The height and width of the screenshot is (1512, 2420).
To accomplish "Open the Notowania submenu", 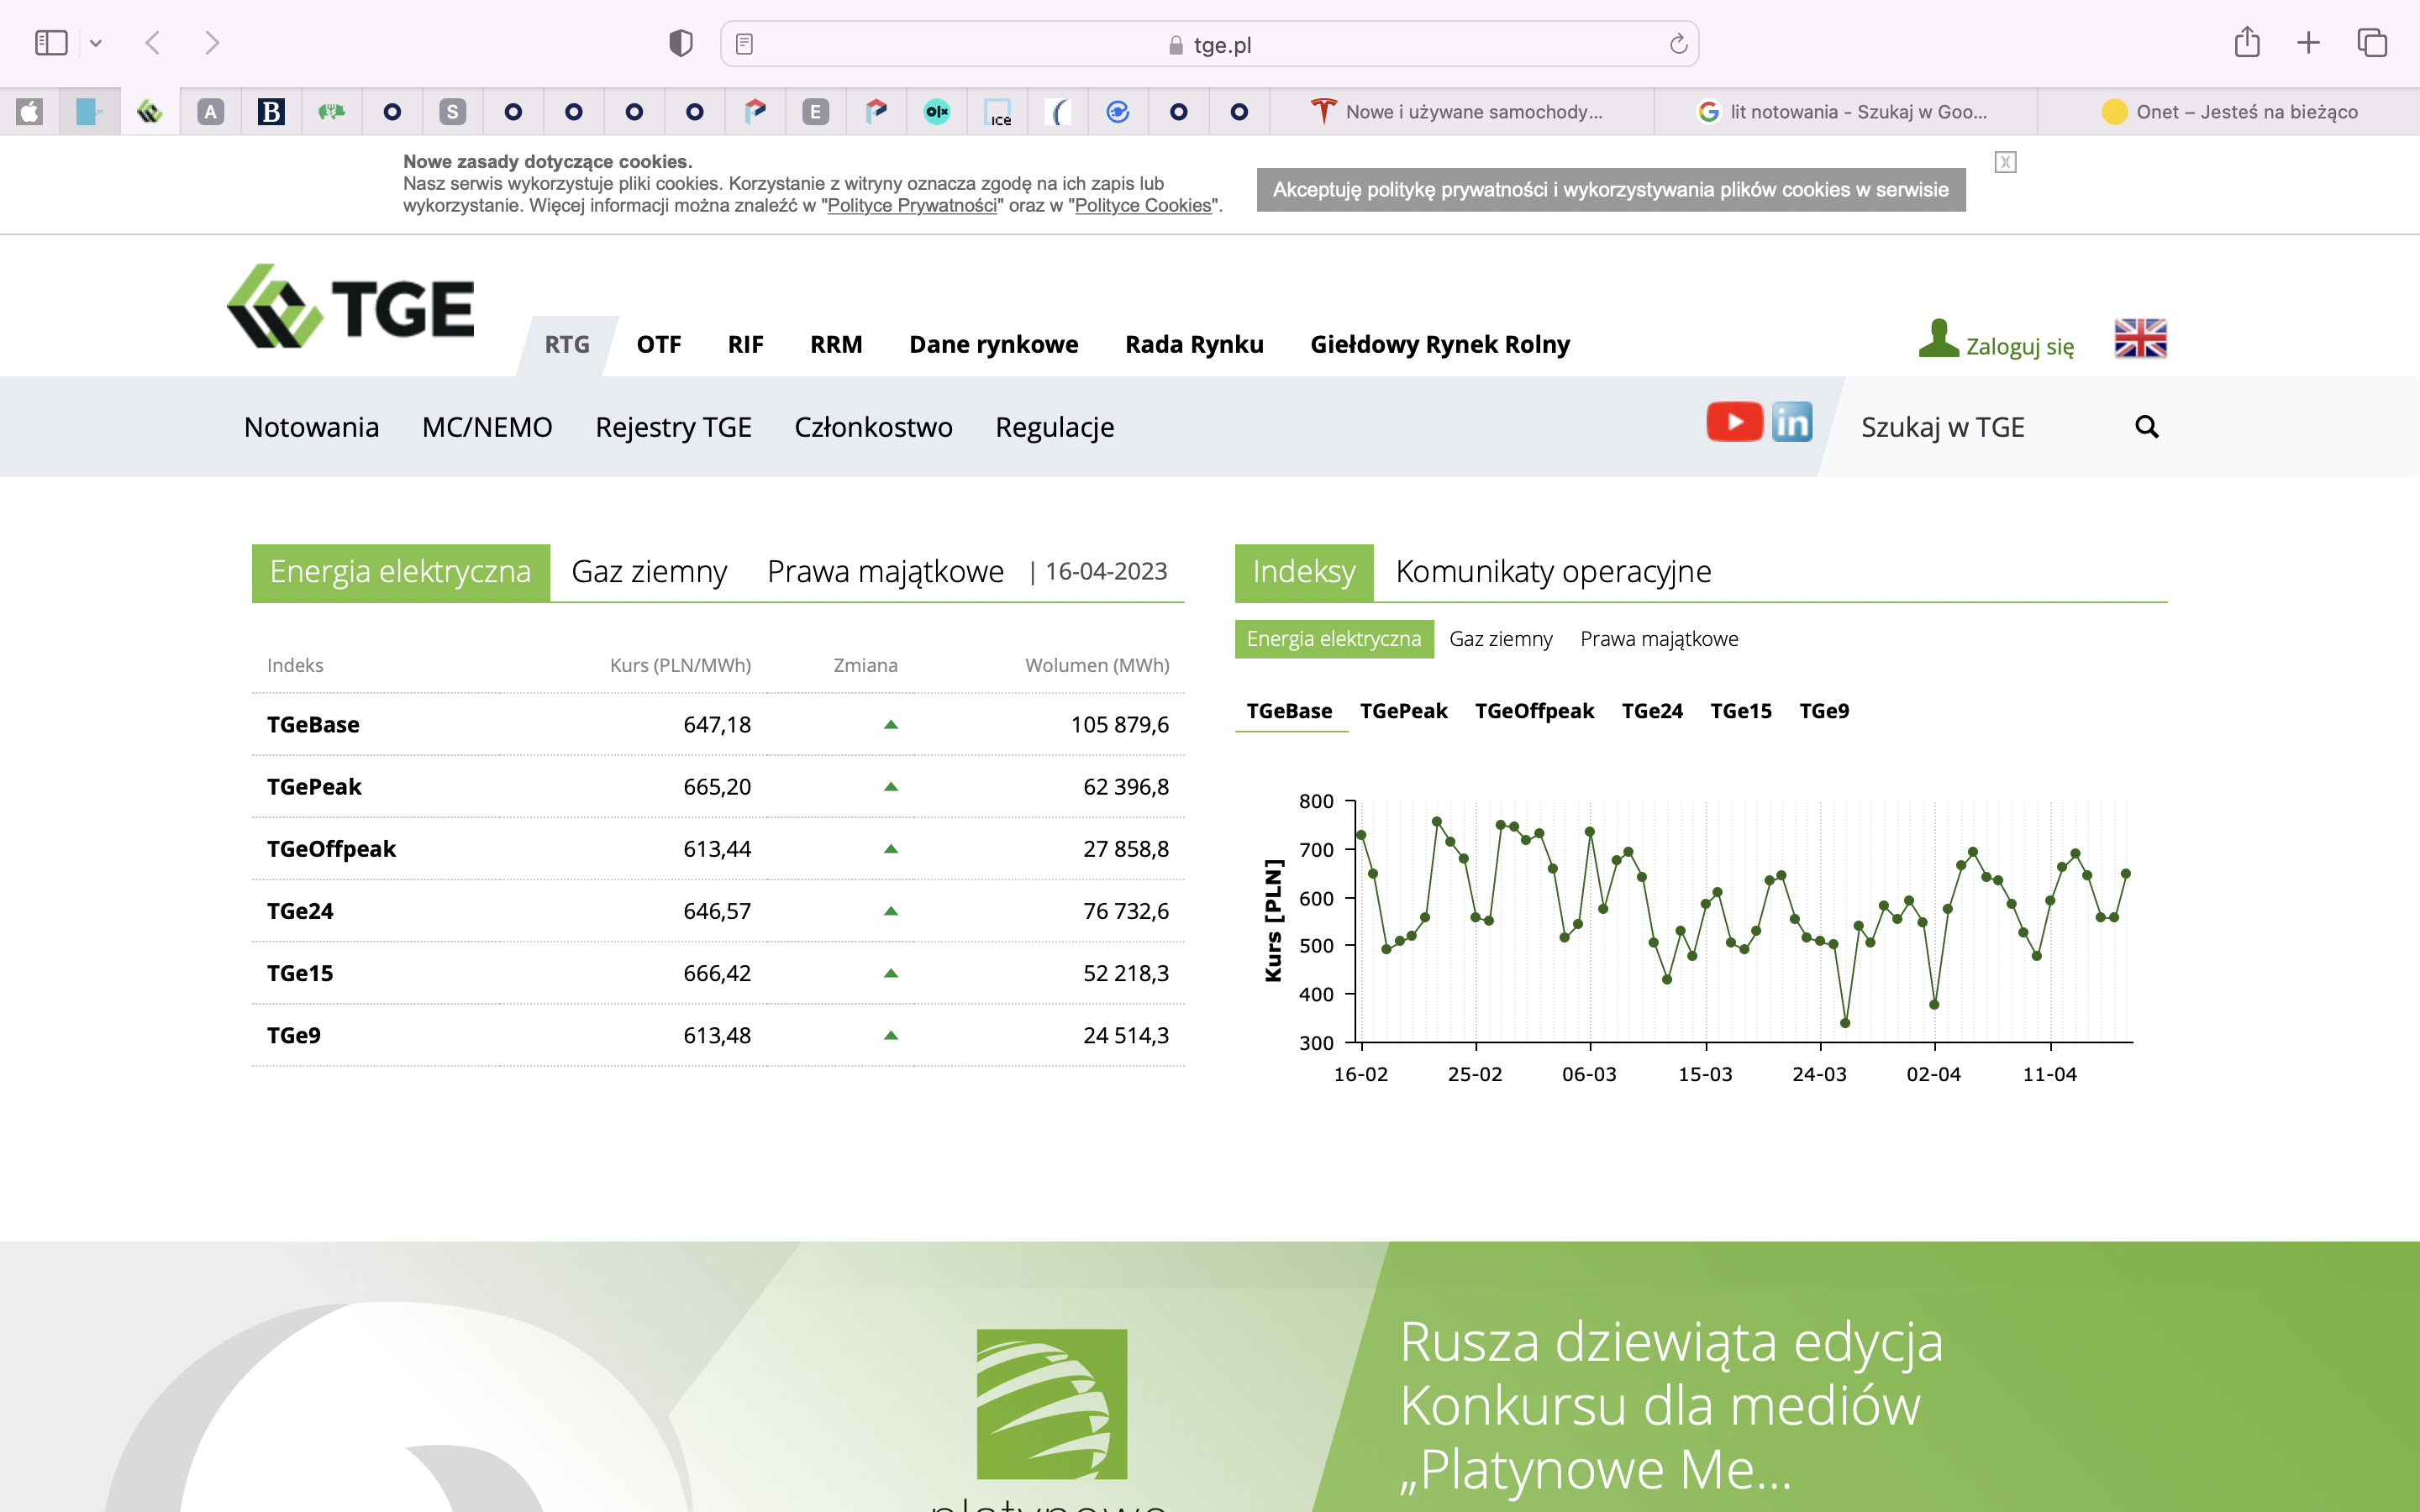I will [x=312, y=427].
